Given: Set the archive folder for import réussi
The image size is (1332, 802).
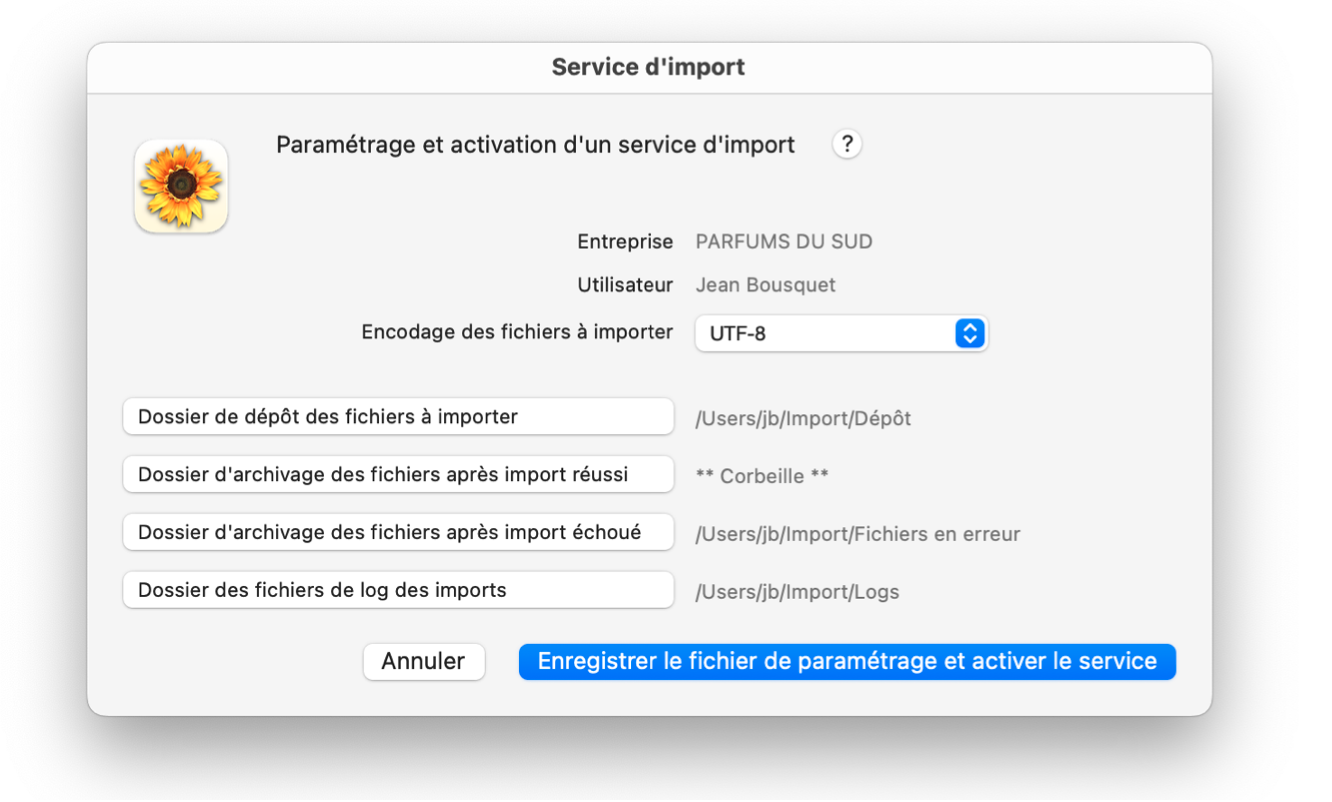Looking at the screenshot, I should [398, 474].
